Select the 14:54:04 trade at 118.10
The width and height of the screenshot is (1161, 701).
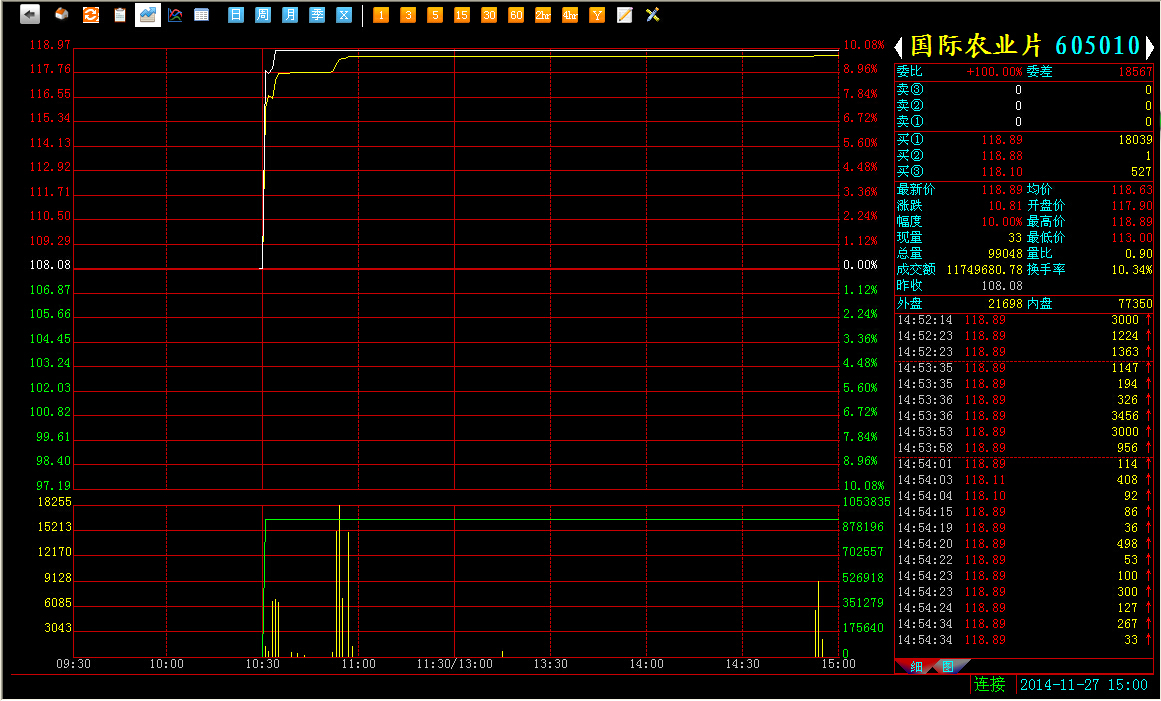(x=1024, y=496)
